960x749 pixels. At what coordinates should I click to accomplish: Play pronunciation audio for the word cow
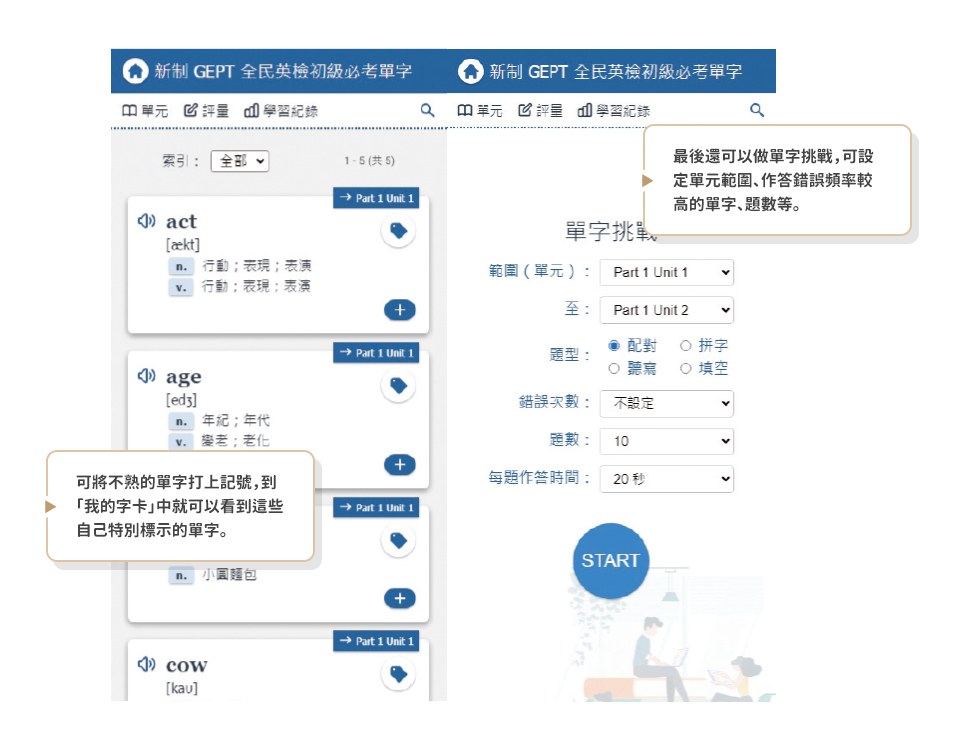point(147,665)
